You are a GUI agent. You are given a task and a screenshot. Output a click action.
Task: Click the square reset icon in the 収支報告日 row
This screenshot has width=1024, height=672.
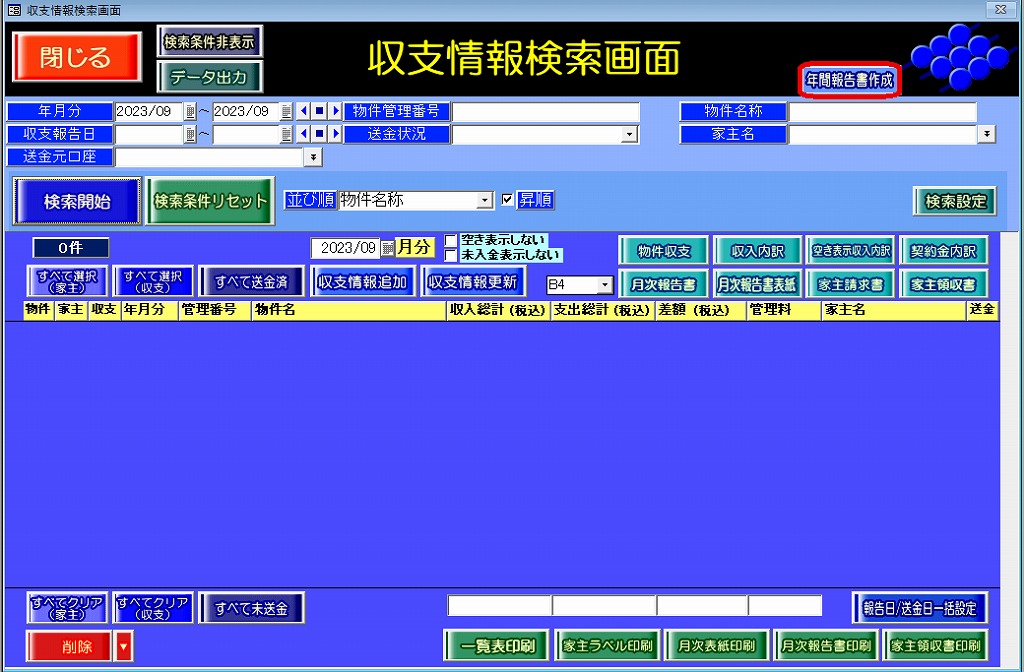point(319,134)
